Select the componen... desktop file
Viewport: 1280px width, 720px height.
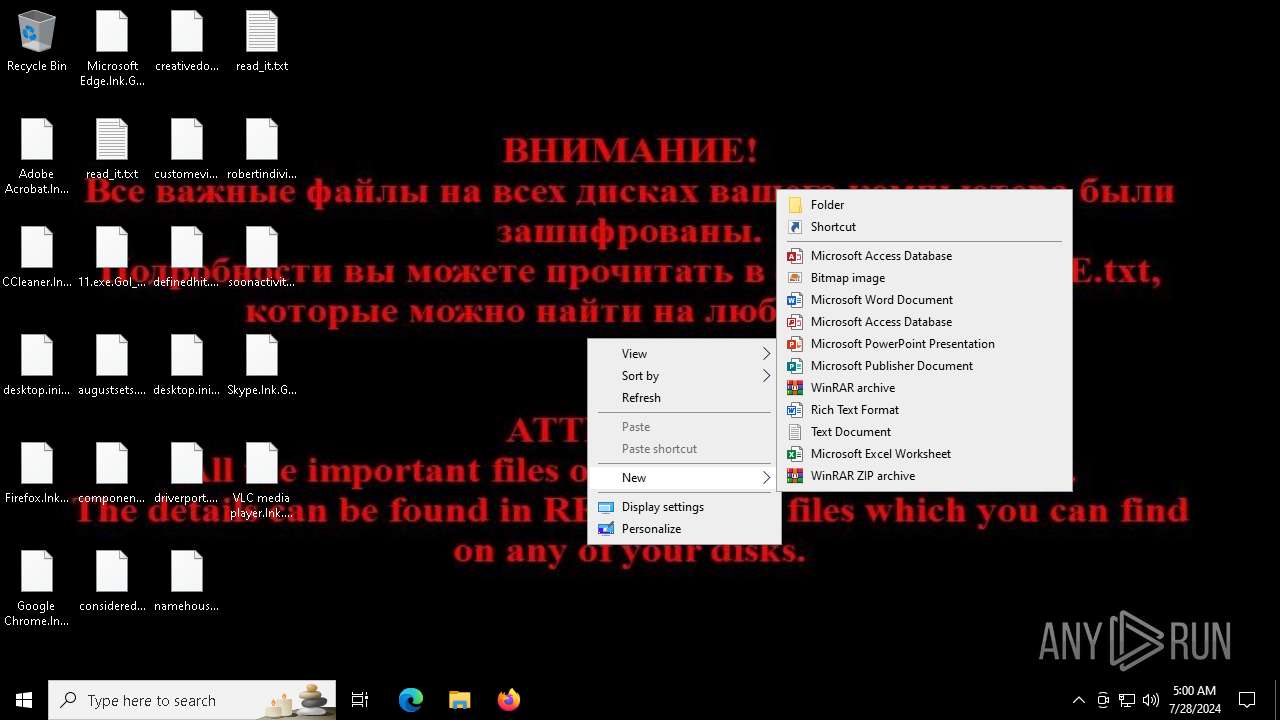(112, 474)
